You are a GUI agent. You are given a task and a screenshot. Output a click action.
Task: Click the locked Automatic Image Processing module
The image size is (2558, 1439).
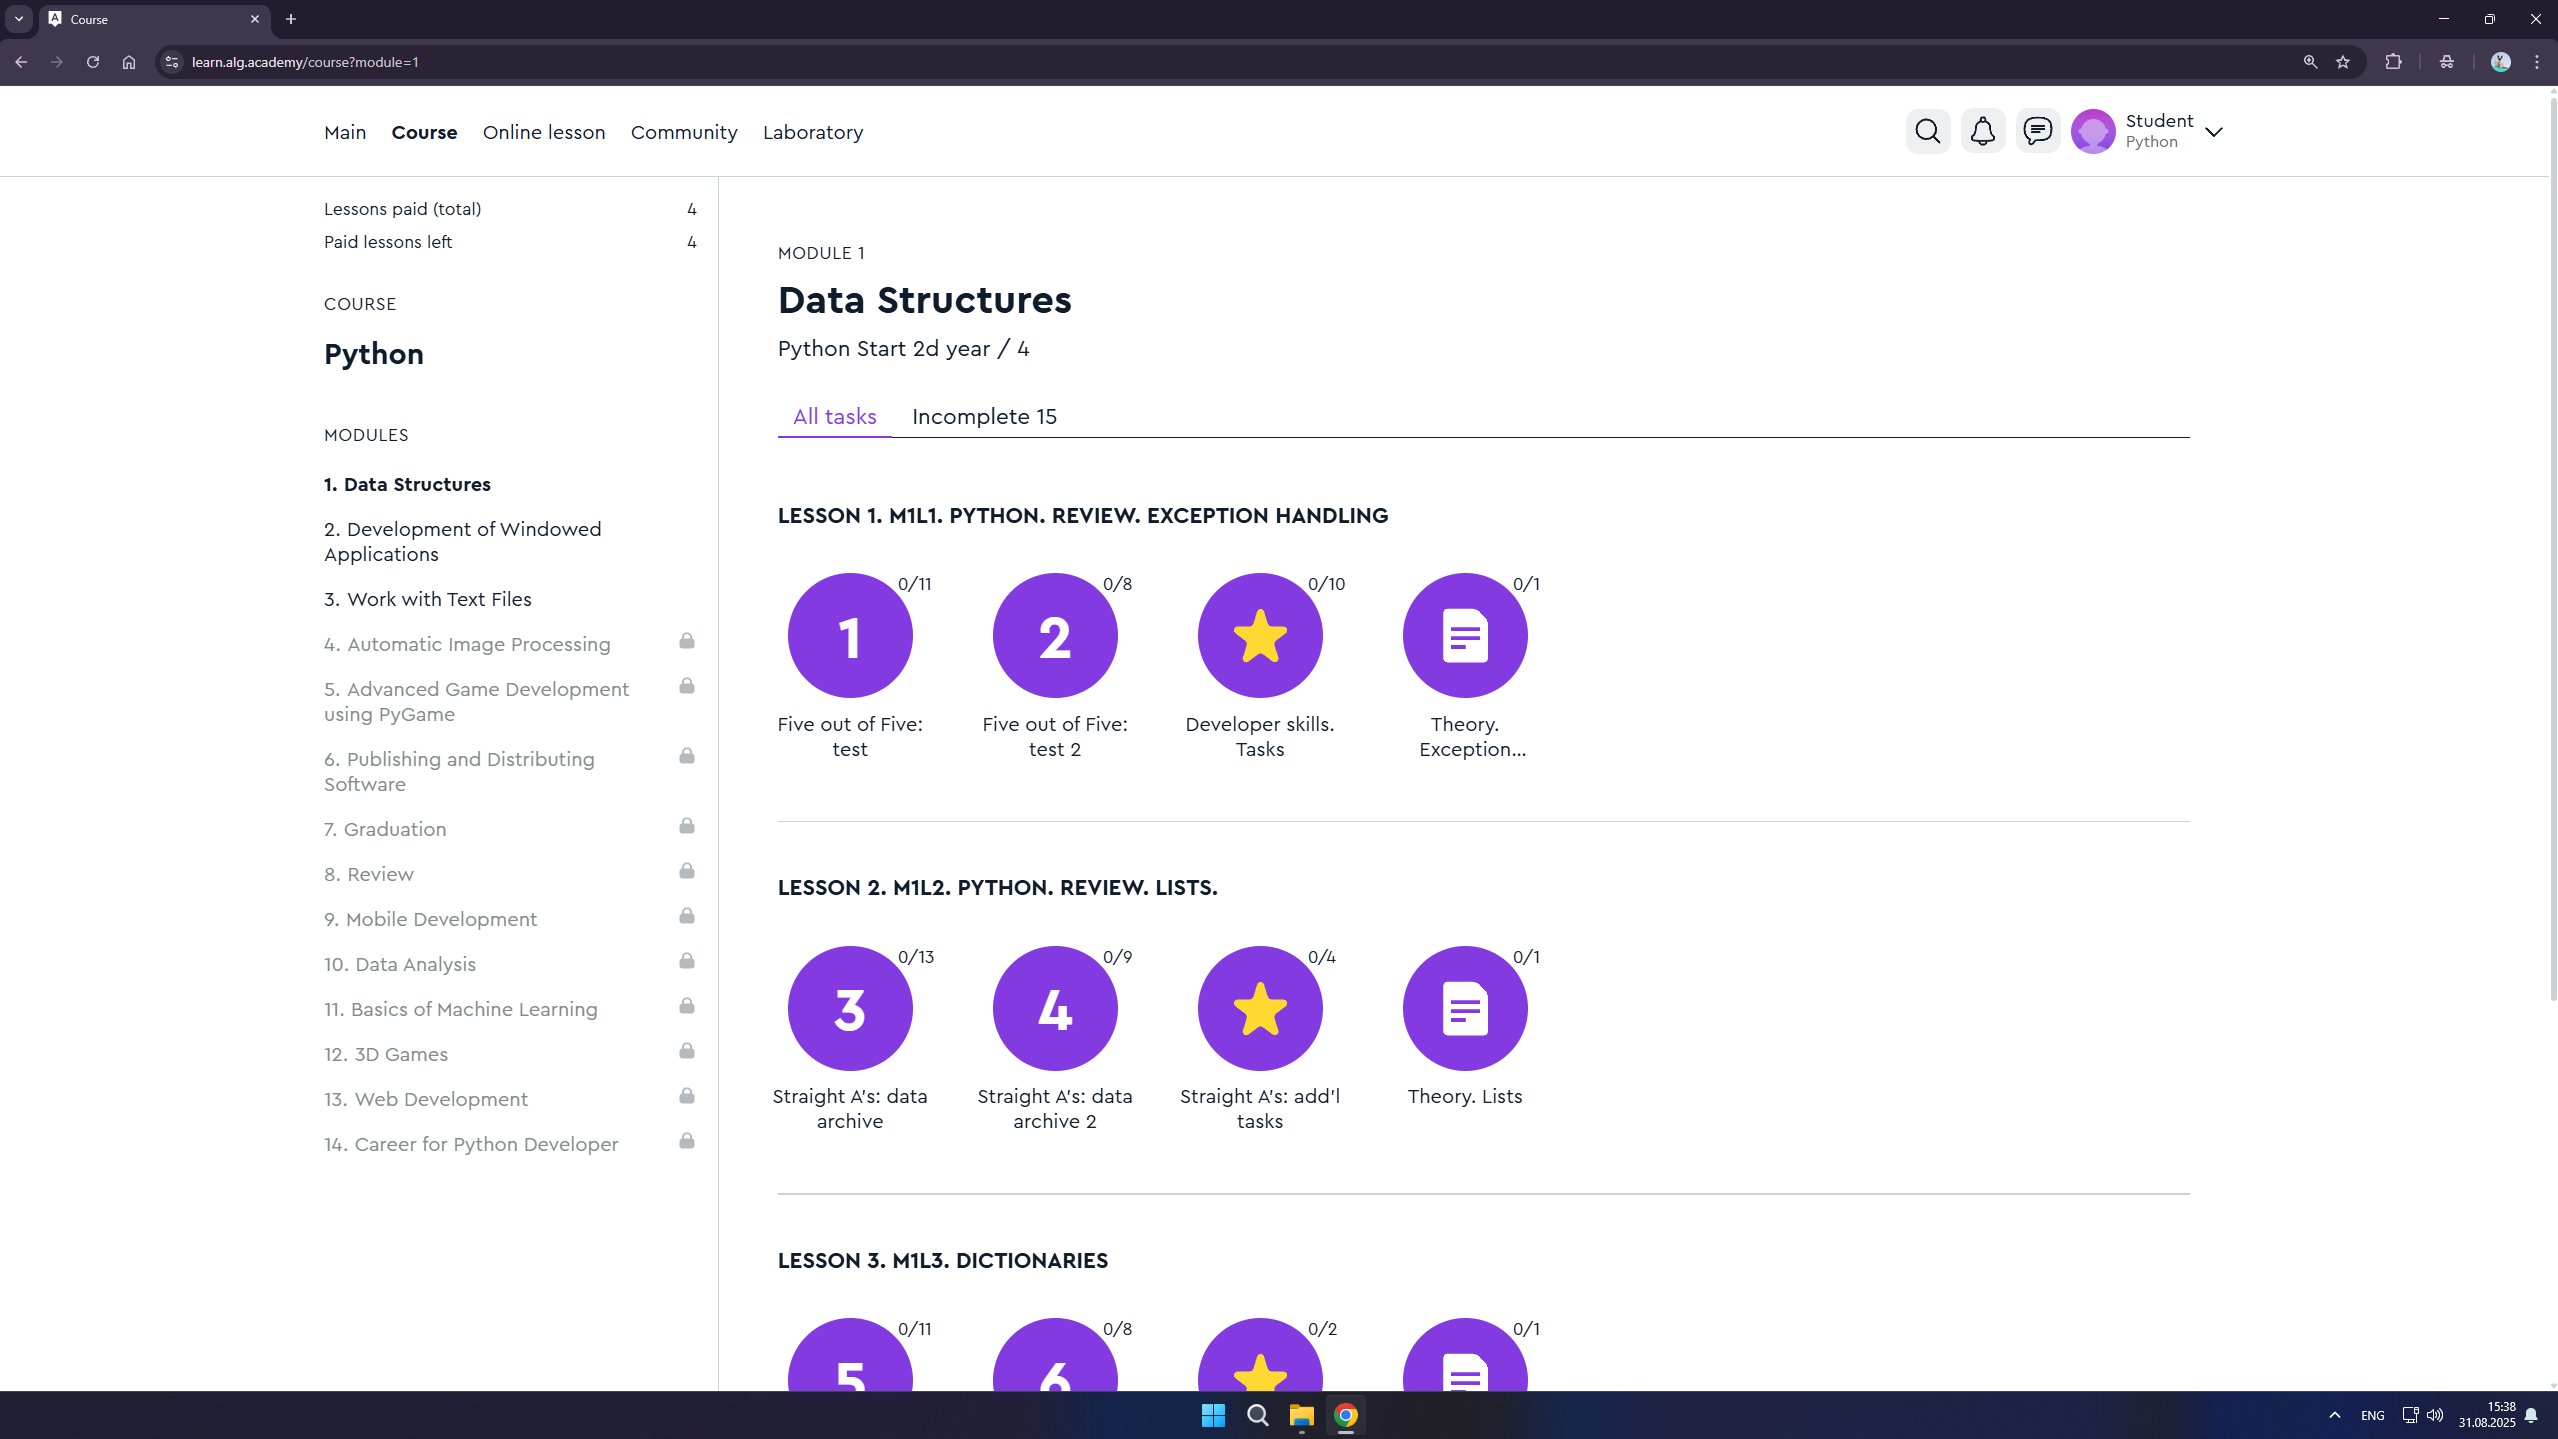467,644
